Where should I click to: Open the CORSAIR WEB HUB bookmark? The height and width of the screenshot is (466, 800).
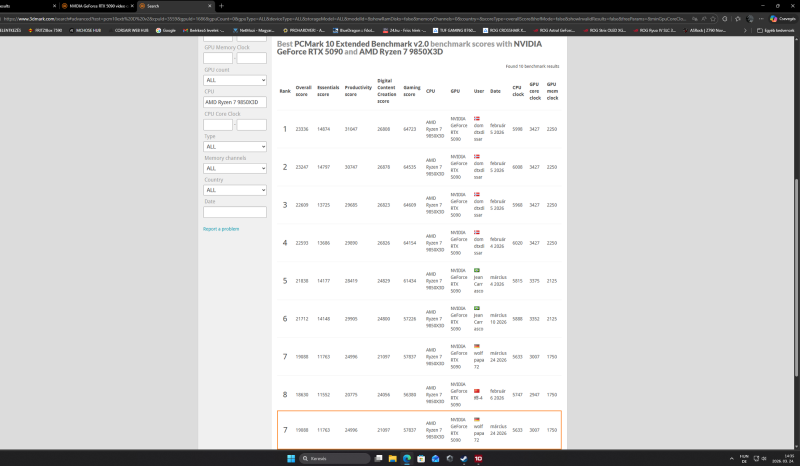click(128, 30)
